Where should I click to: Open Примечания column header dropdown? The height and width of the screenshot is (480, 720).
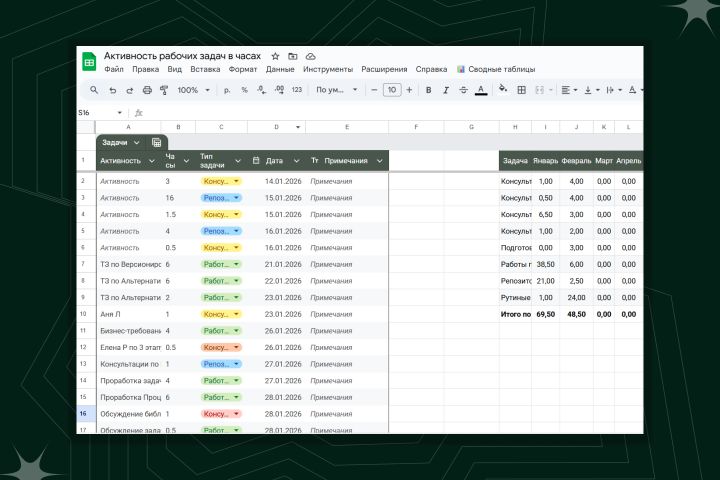[x=380, y=161]
